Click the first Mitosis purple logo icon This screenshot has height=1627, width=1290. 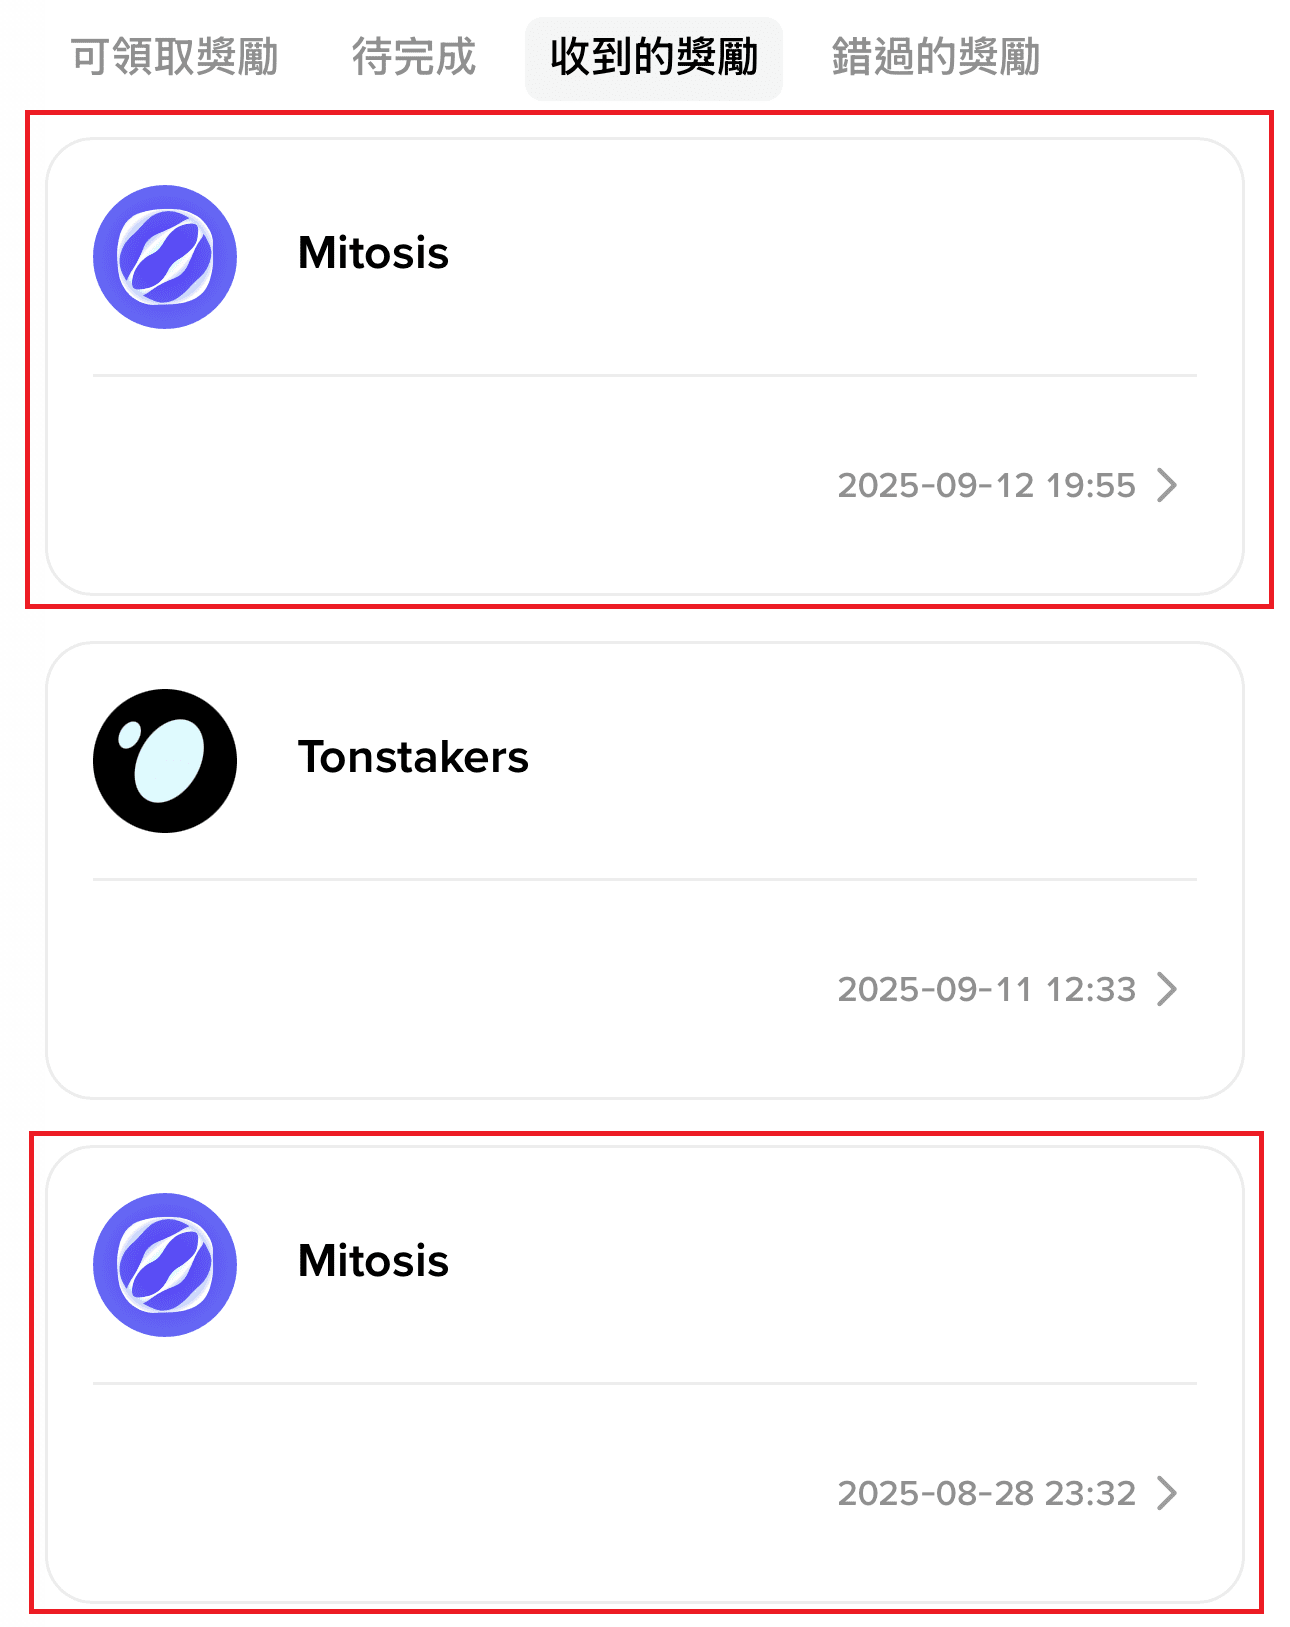(x=165, y=257)
